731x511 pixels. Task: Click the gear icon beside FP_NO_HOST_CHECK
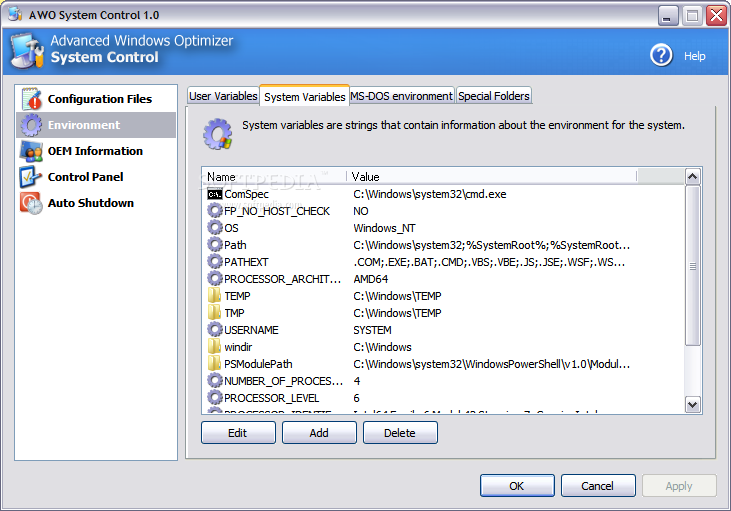214,211
